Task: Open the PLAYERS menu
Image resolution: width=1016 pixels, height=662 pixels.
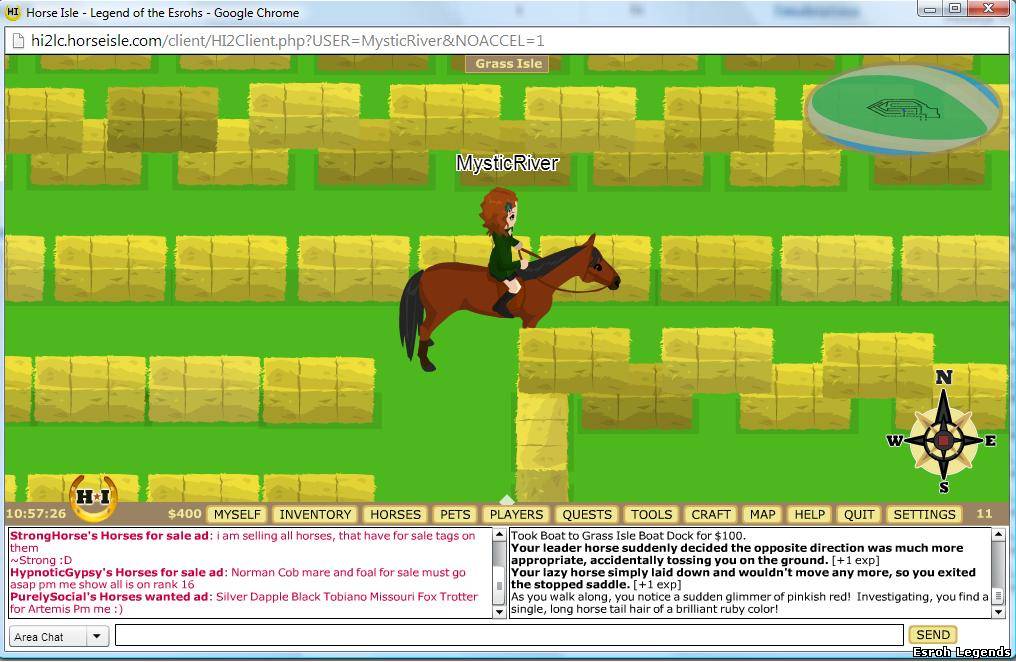Action: pos(516,514)
